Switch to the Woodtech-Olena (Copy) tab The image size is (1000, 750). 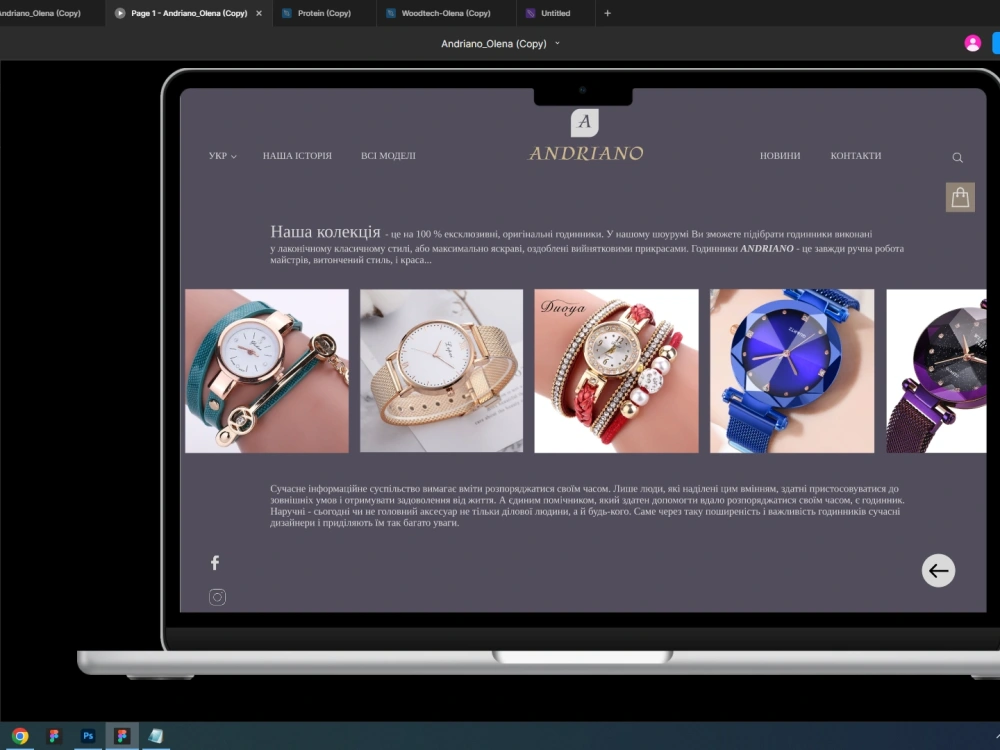coord(445,13)
